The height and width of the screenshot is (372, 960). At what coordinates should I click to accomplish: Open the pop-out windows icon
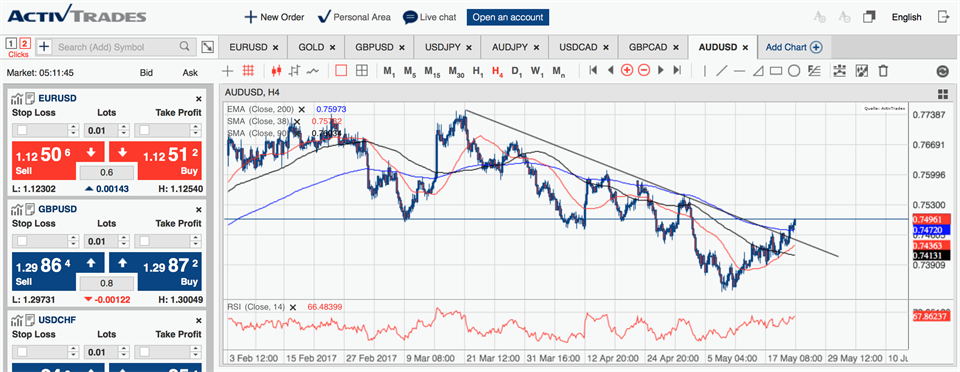(869, 17)
